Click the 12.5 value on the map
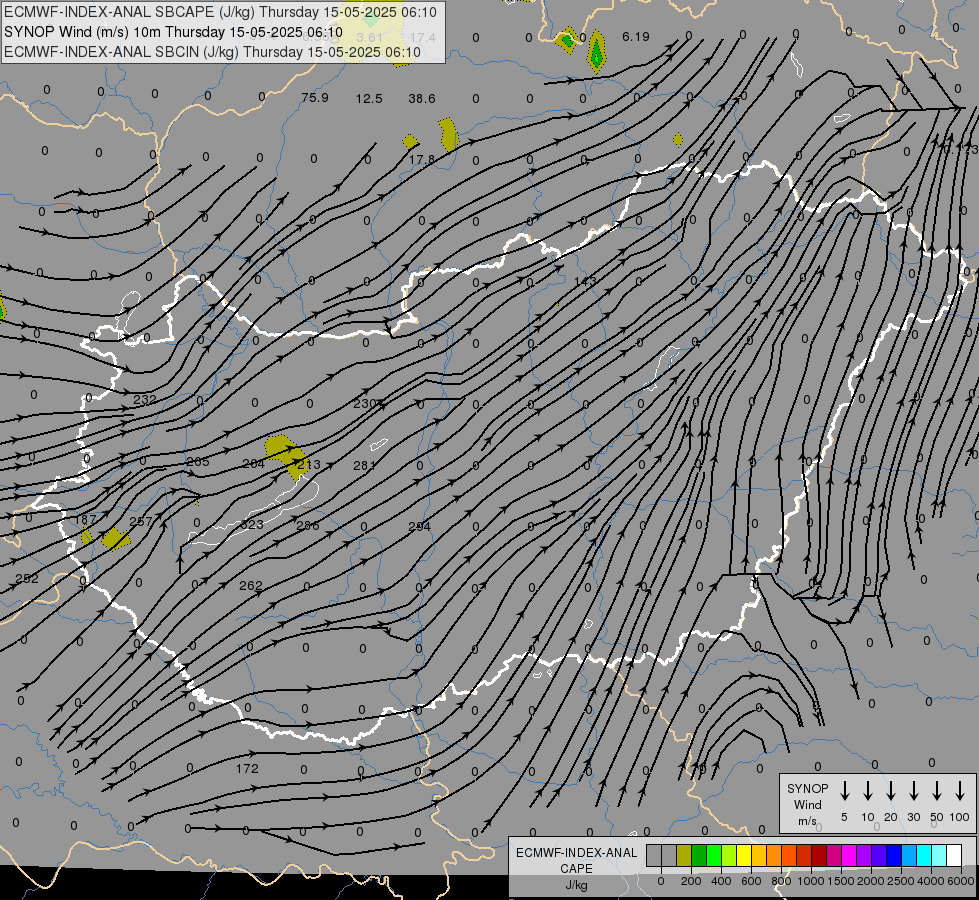 (369, 99)
